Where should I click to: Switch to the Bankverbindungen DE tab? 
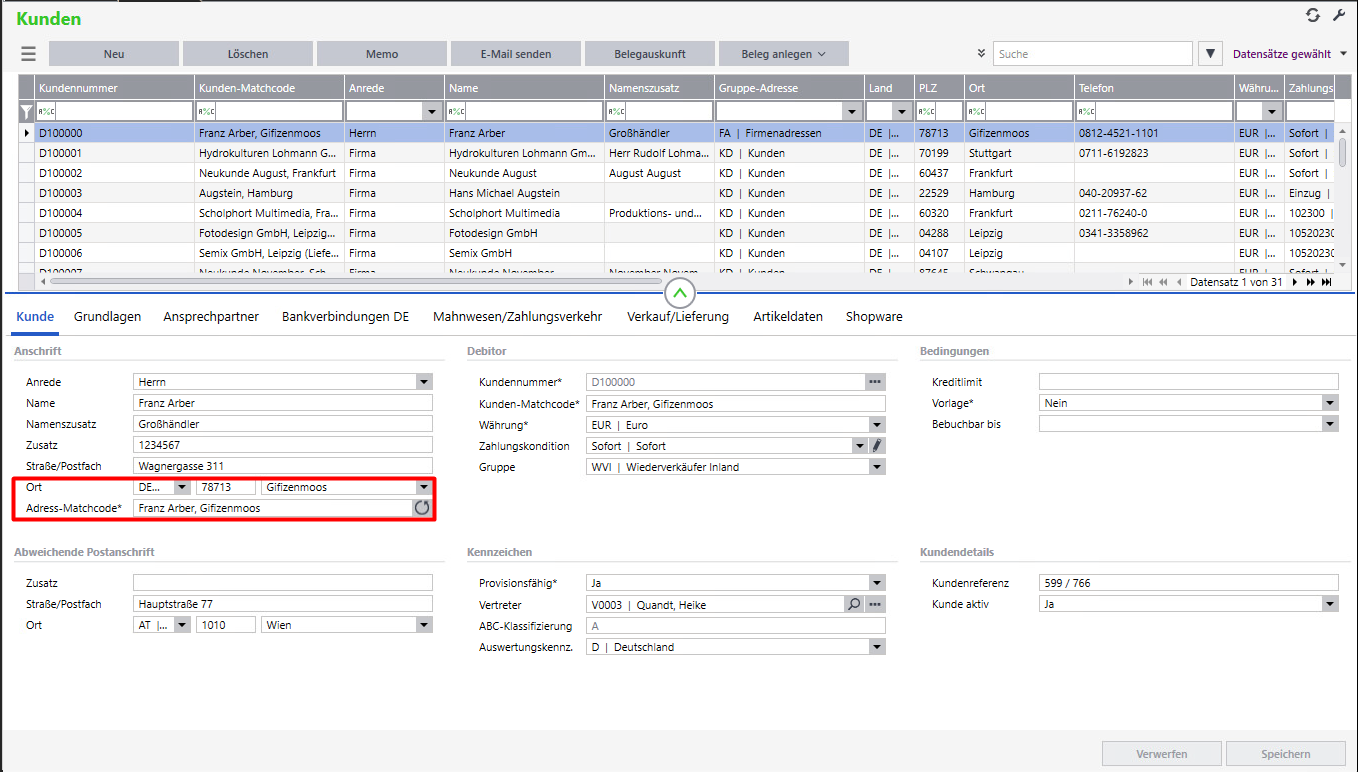[345, 317]
